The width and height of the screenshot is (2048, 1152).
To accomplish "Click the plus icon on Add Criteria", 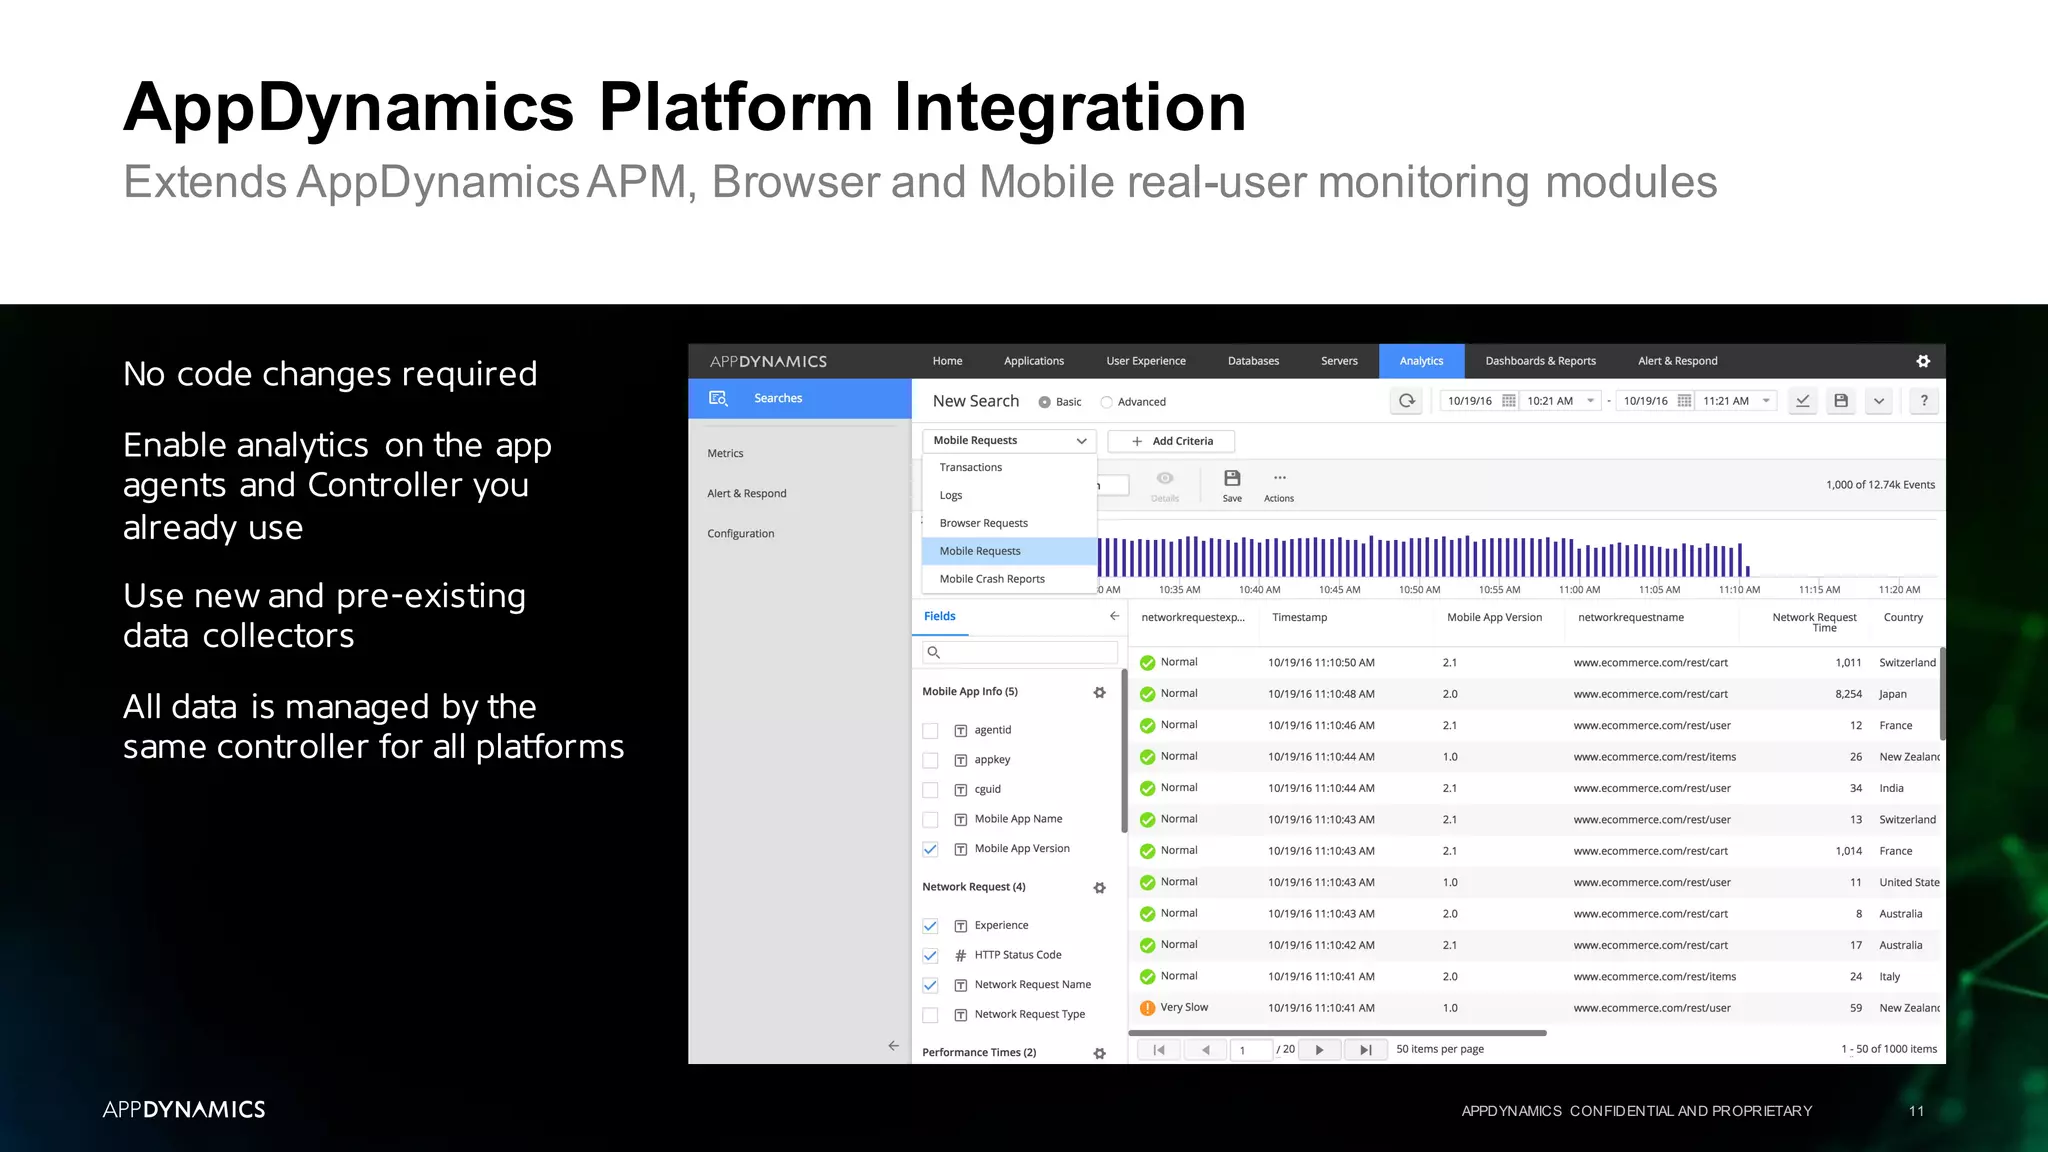I will [1137, 441].
